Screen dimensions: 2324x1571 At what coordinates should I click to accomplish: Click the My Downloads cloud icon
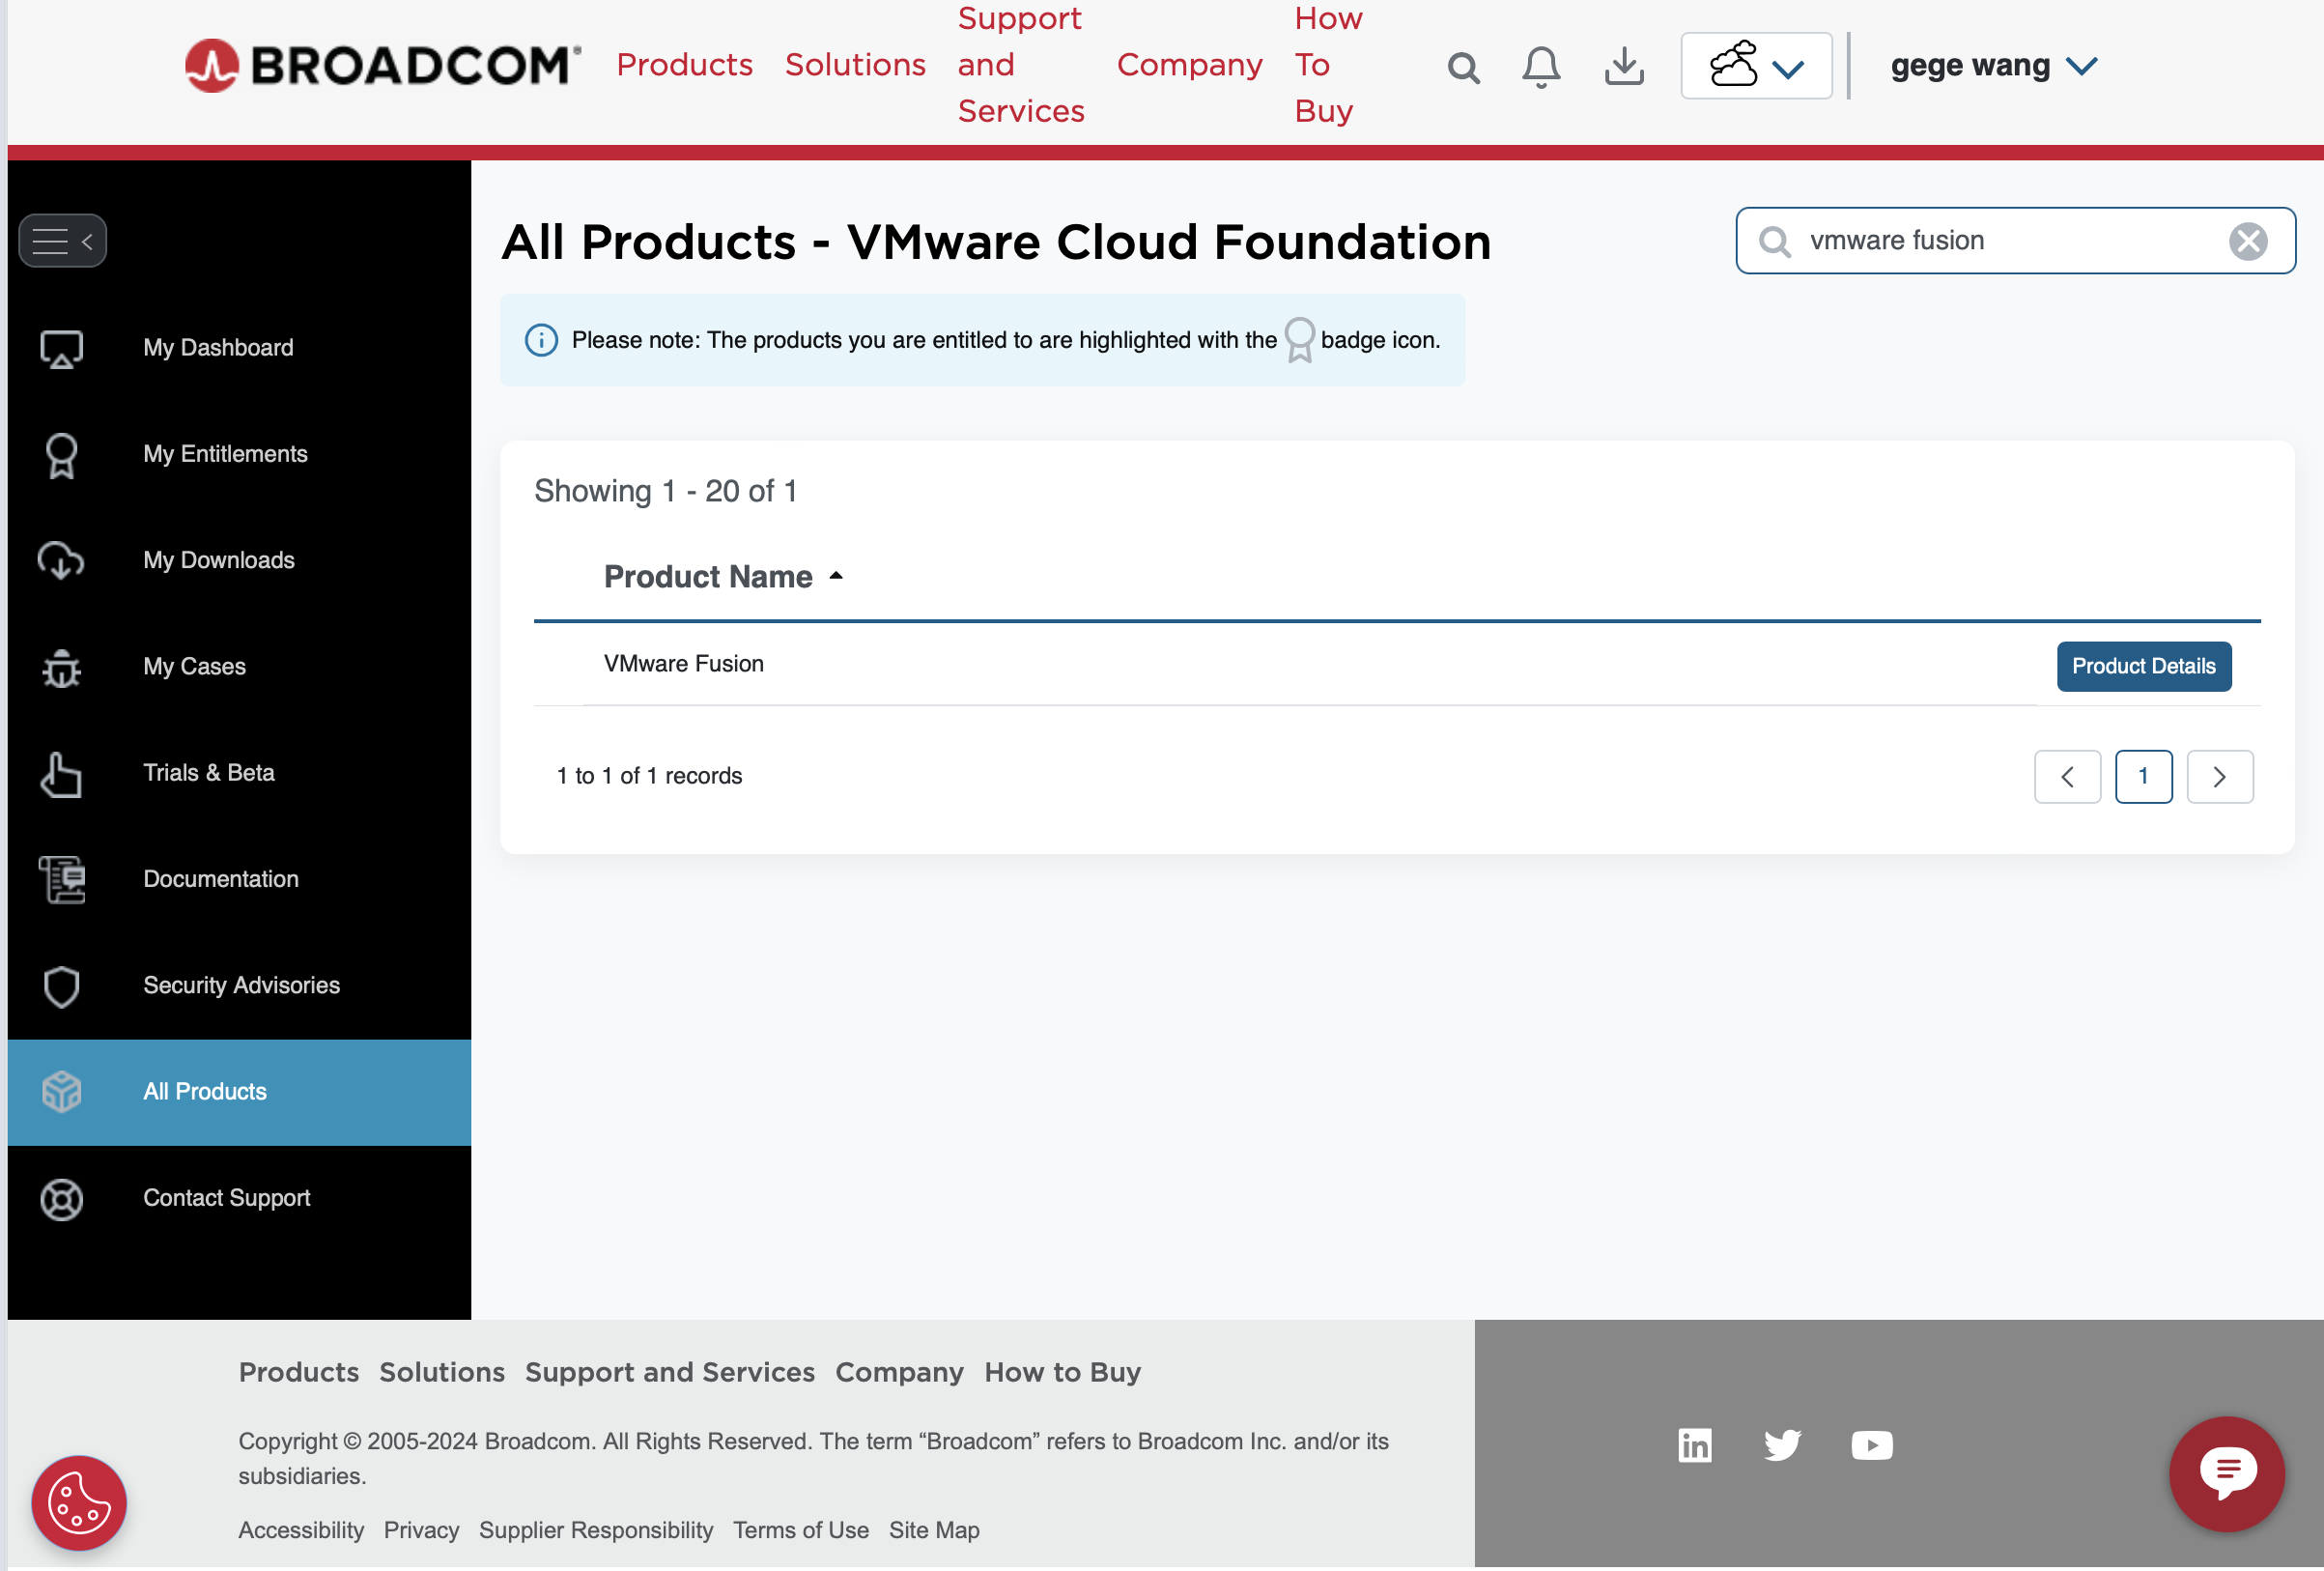61,560
